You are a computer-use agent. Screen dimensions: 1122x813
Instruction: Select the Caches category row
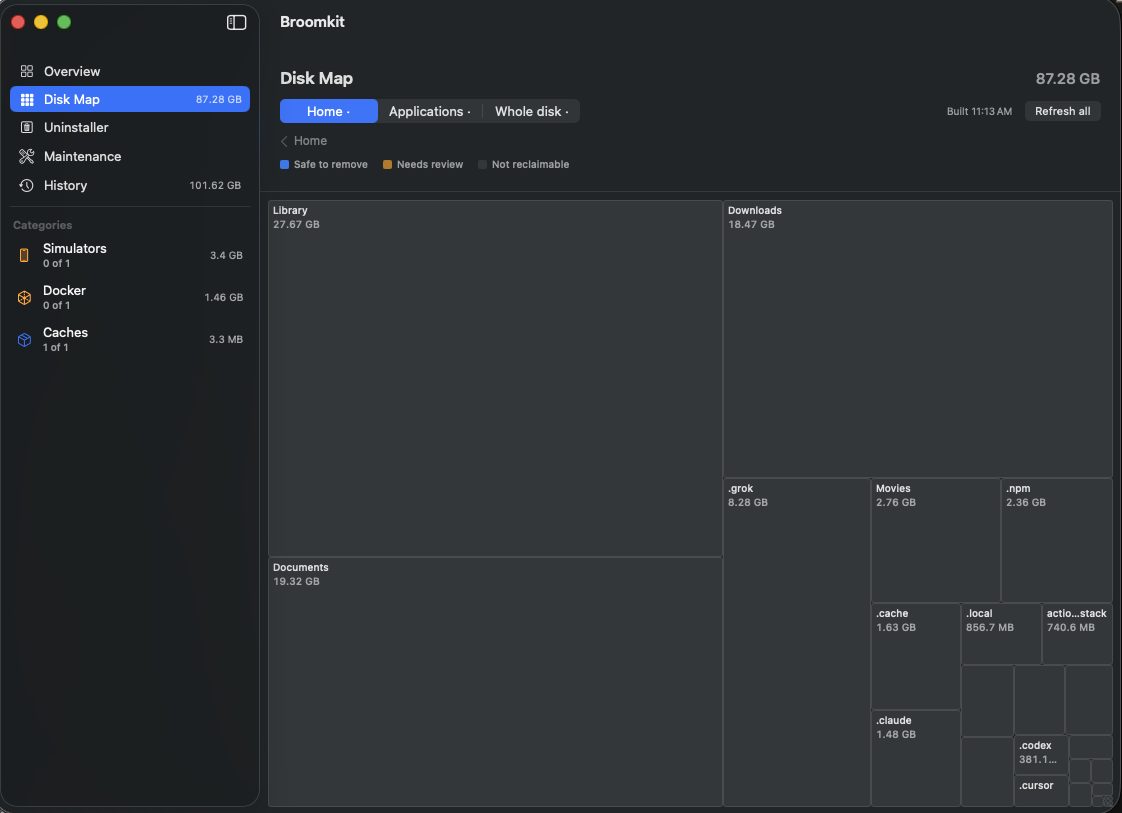coord(130,339)
